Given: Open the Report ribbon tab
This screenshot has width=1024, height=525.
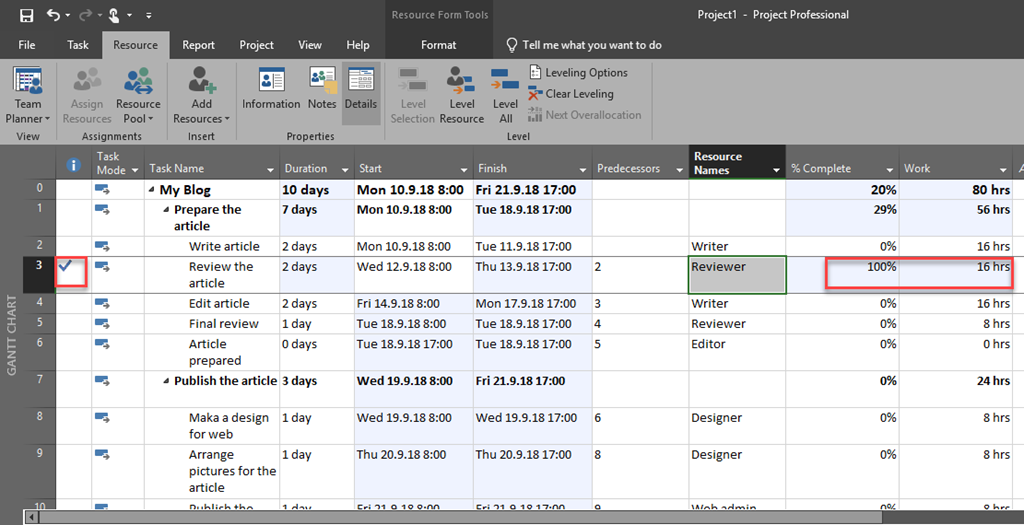Looking at the screenshot, I should tap(198, 45).
